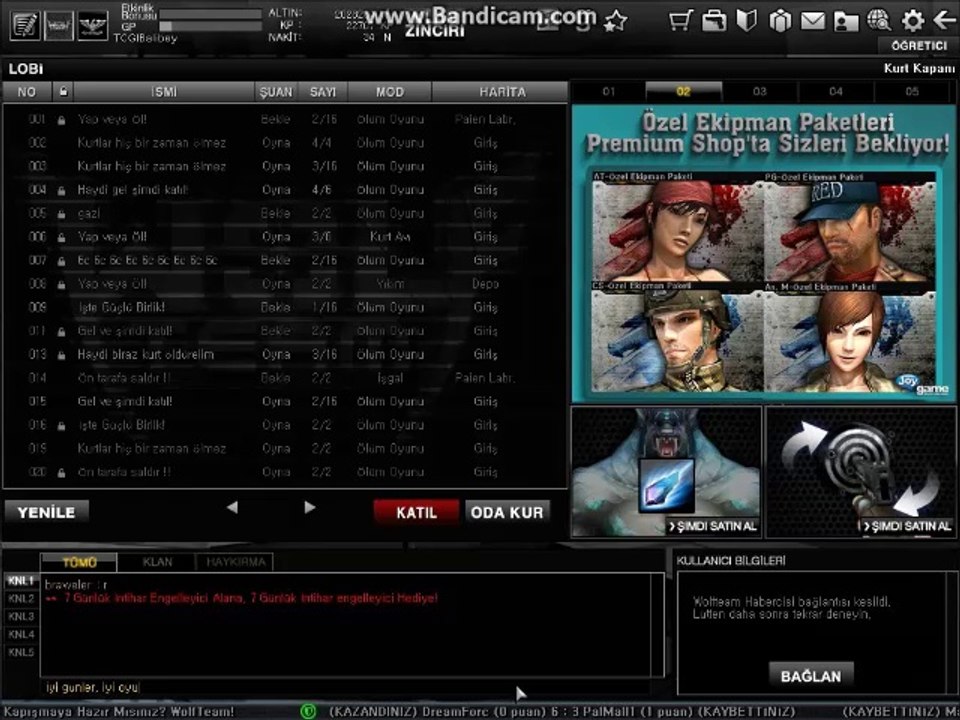
Task: Select room 004 'Haydi gel şimdi katıl!'
Action: point(285,190)
